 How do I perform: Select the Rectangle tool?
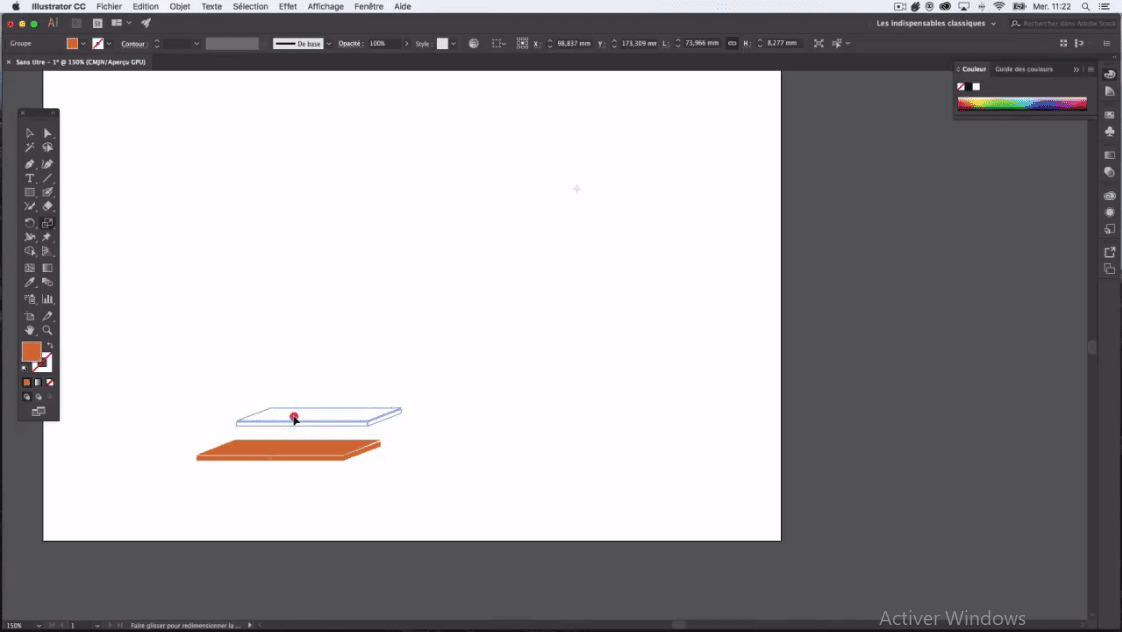[29, 193]
